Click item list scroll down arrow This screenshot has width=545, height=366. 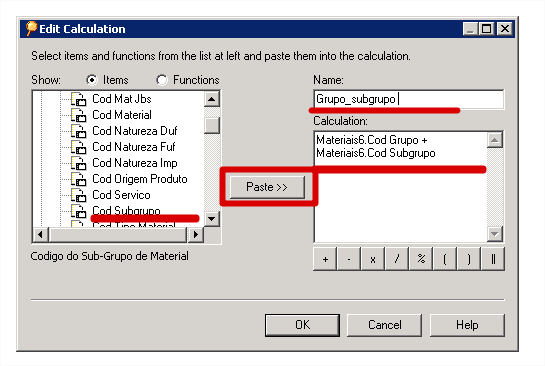click(x=212, y=219)
